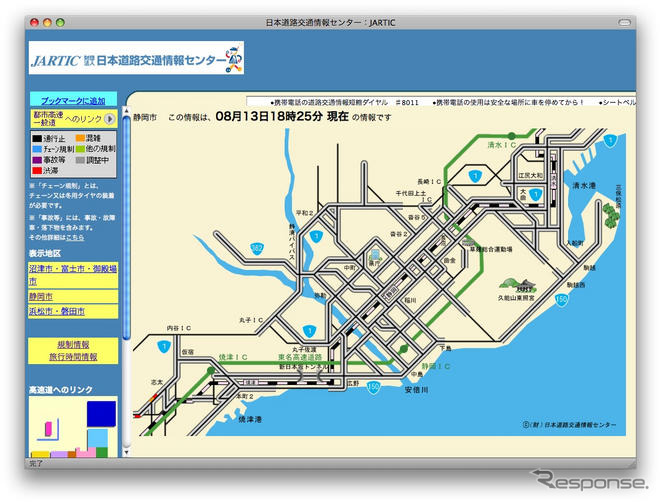The width and height of the screenshot is (660, 502).
Task: Click the route 1 shield near 内谷IC
Action: 164,347
